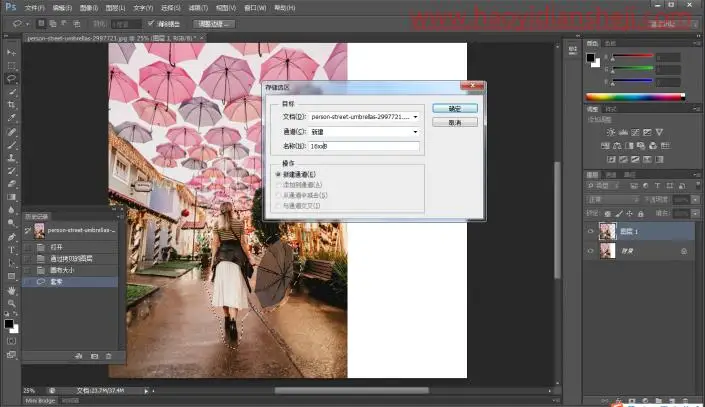The height and width of the screenshot is (407, 705).
Task: Create new snapshot in History panel
Action: click(x=94, y=356)
